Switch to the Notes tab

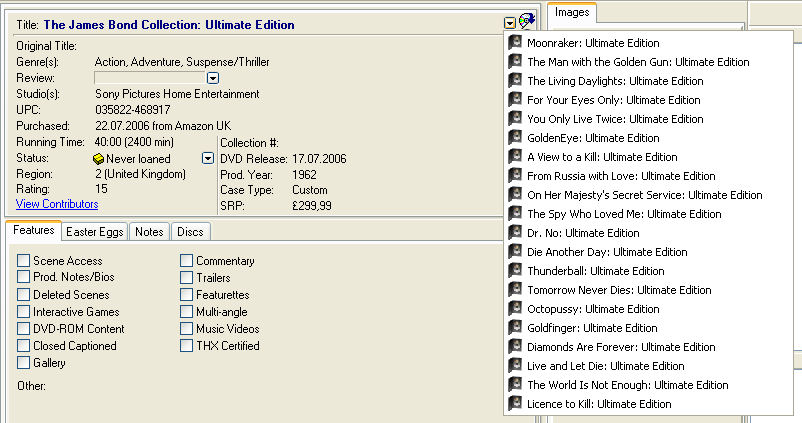pos(149,232)
